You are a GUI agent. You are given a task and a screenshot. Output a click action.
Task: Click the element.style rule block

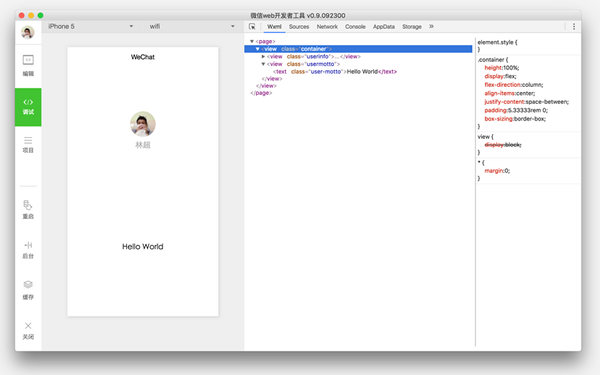click(x=528, y=46)
